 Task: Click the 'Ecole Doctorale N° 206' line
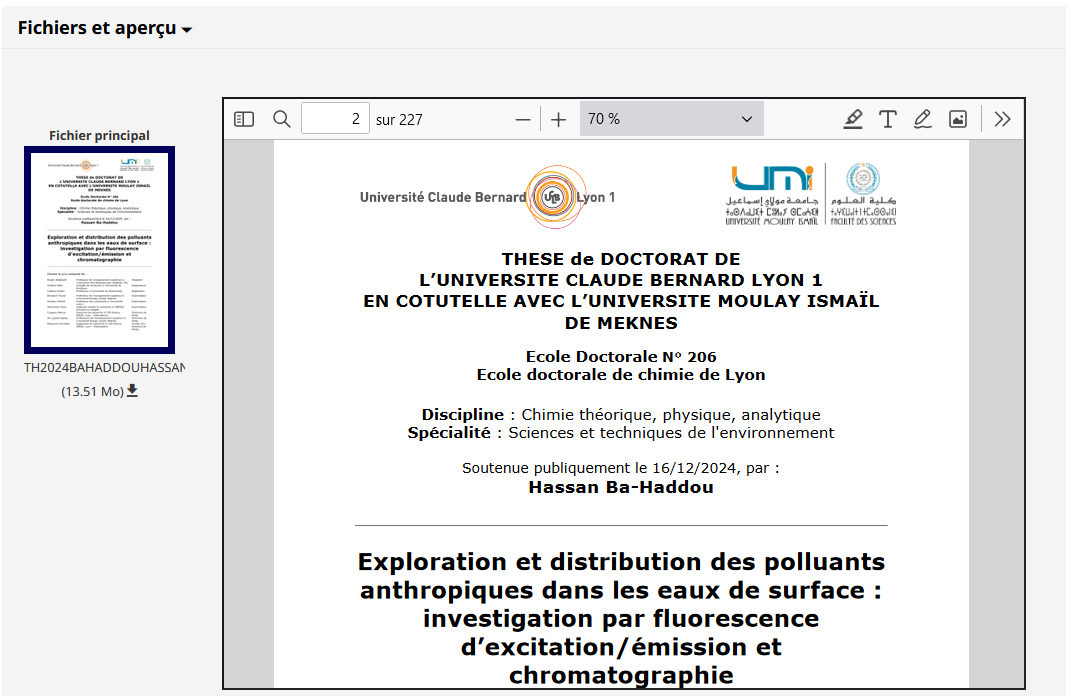click(x=621, y=357)
